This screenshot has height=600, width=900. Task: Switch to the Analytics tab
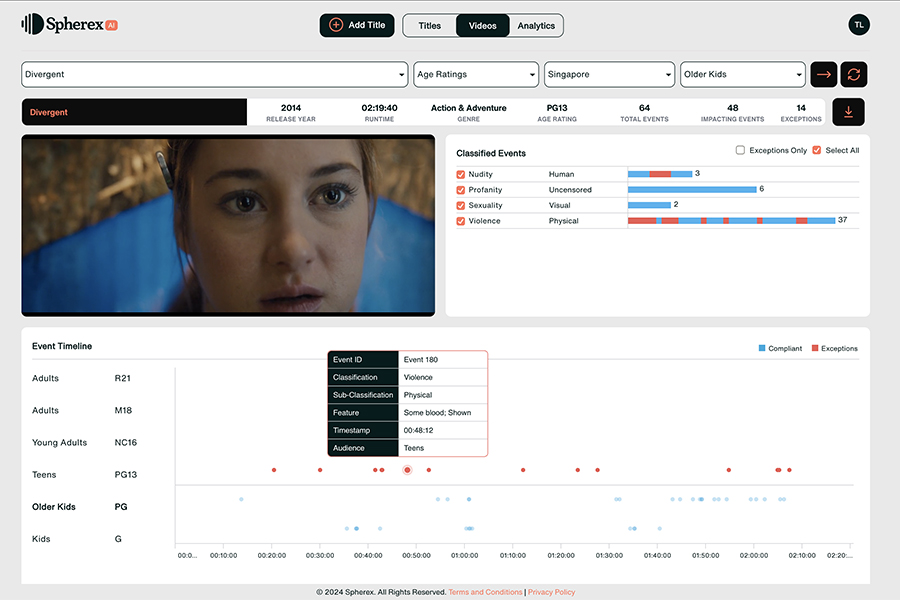tap(536, 26)
